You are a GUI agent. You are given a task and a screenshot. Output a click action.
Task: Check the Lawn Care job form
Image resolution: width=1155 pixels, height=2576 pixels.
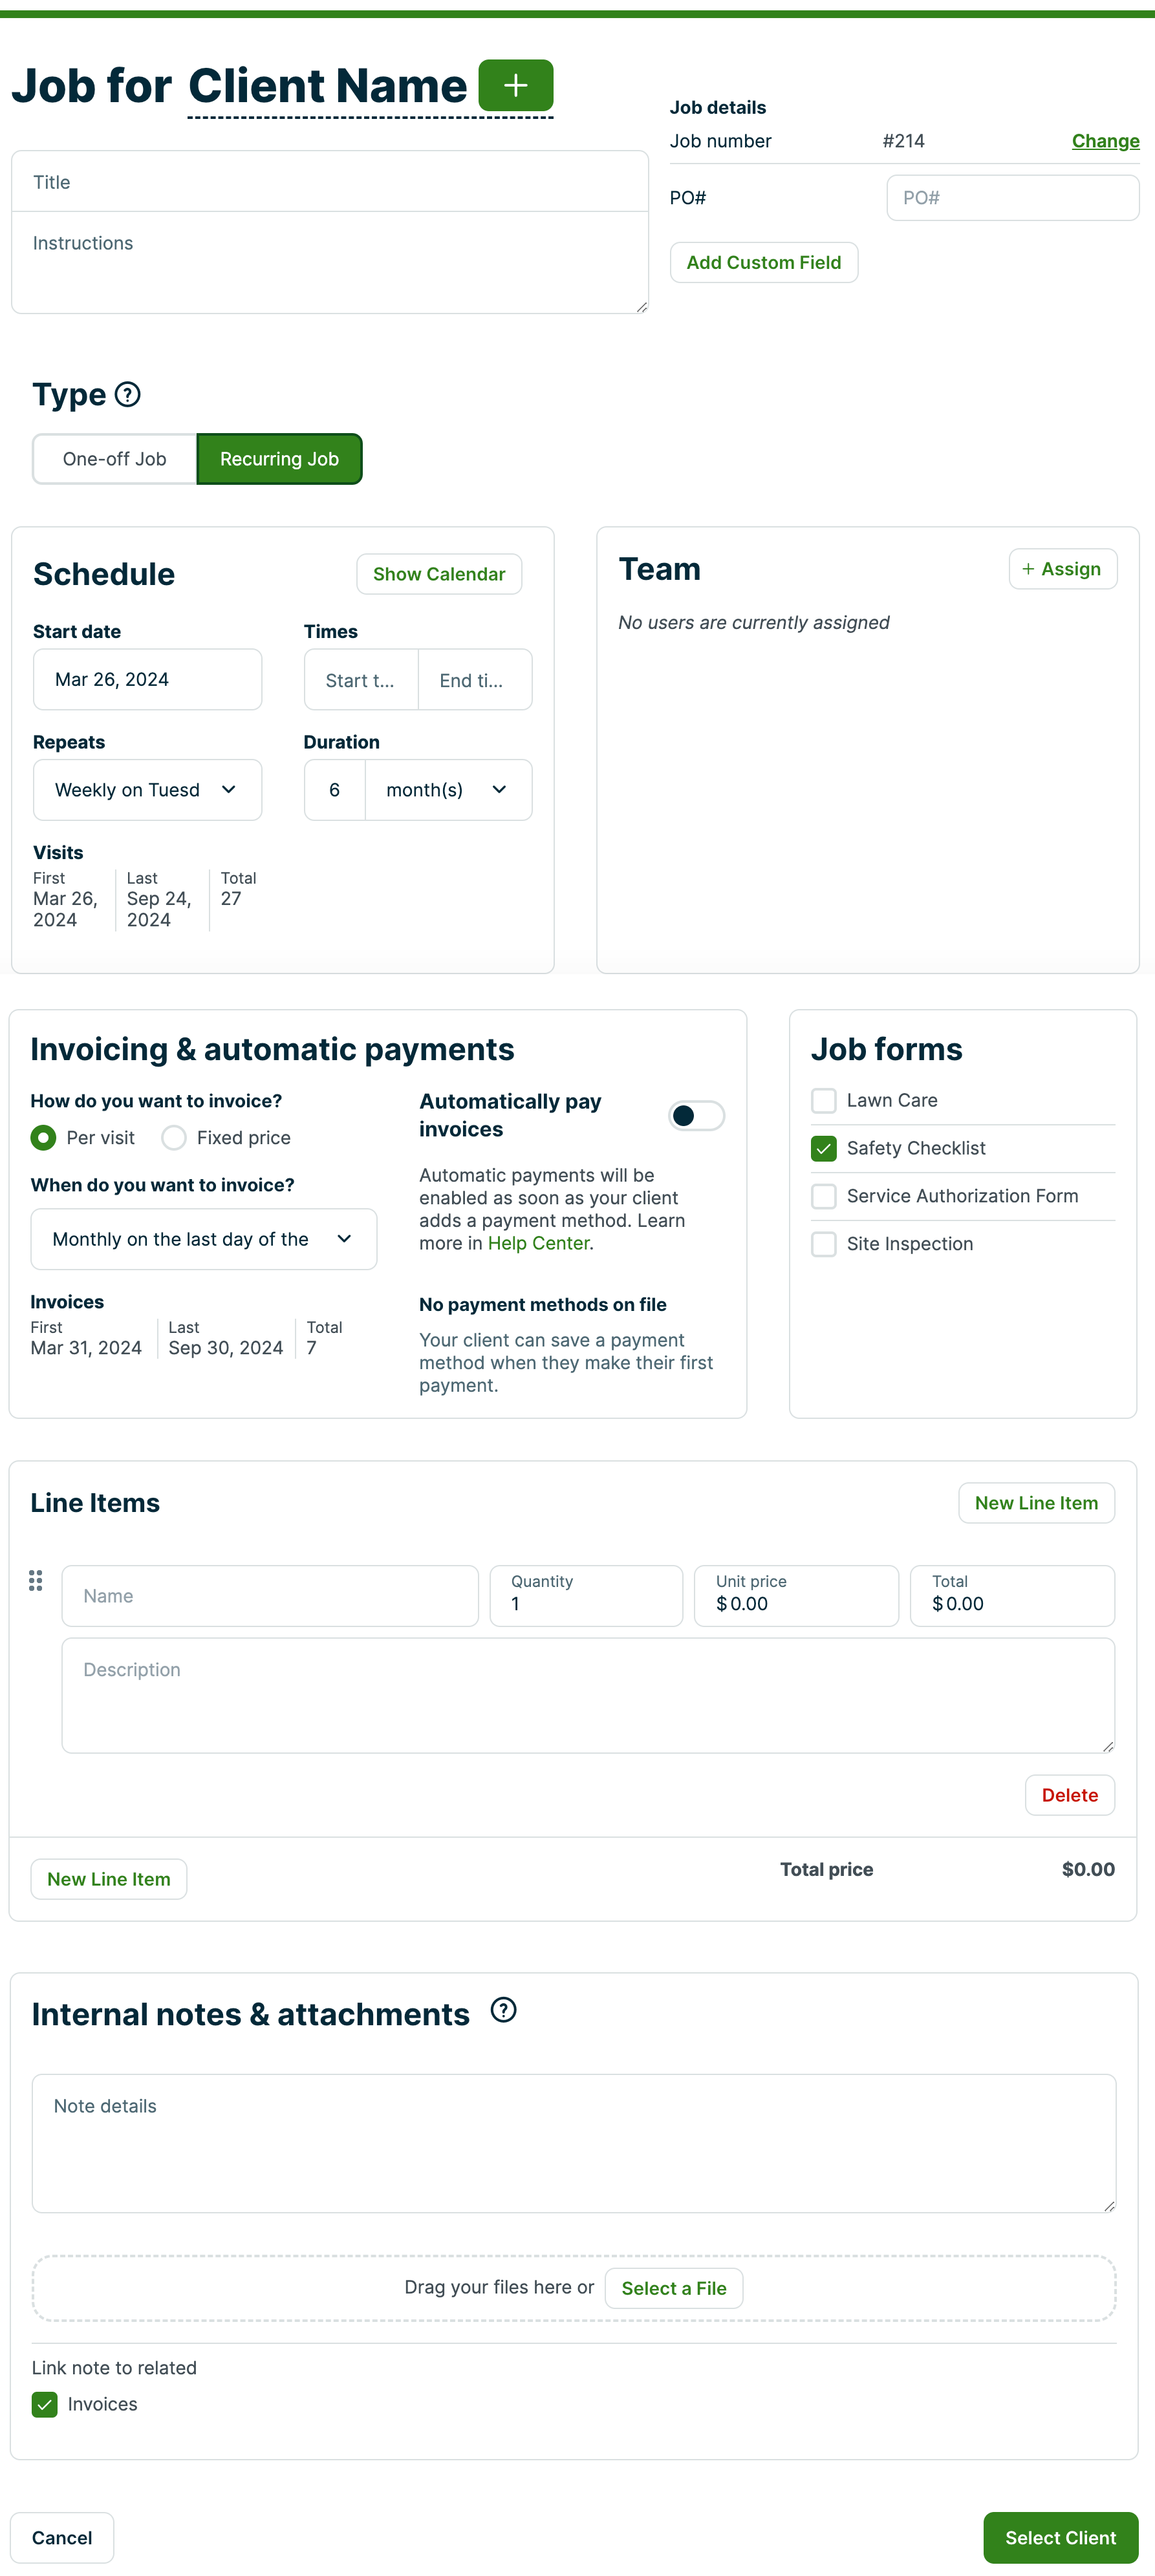pyautogui.click(x=824, y=1101)
